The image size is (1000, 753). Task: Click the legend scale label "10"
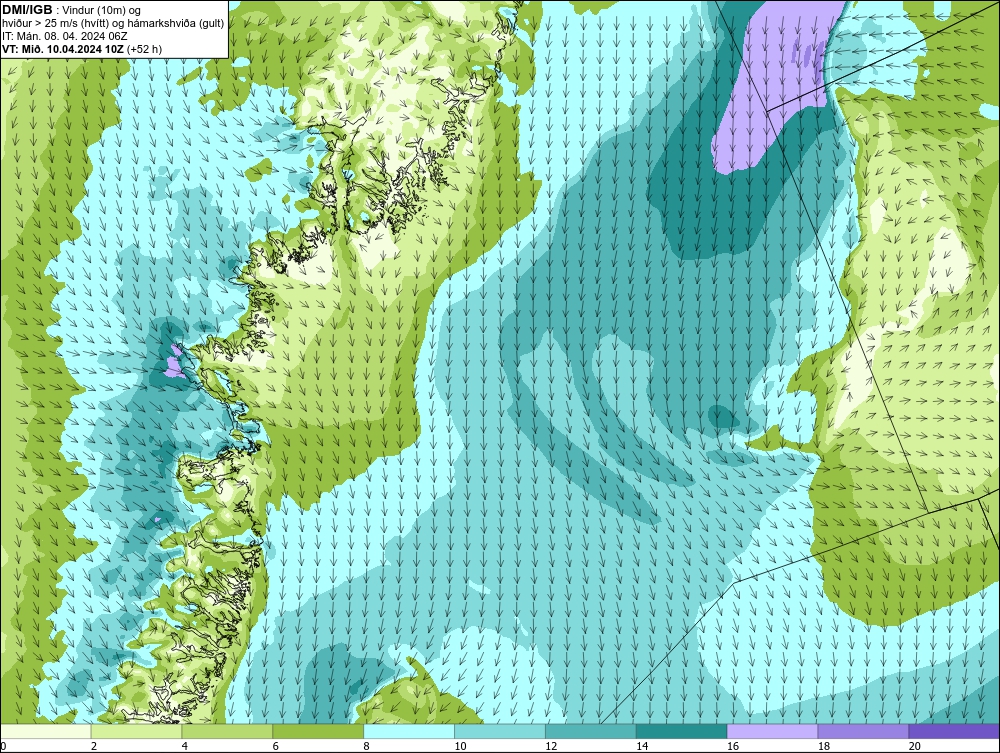[460, 746]
